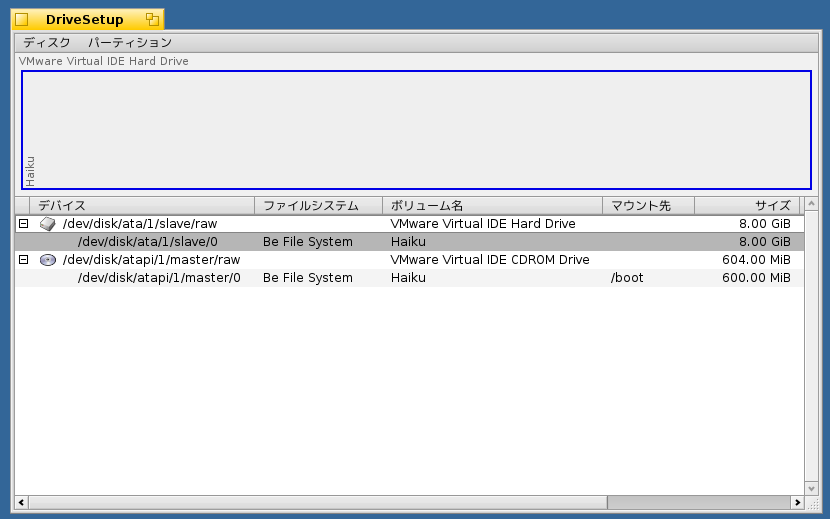Click the hard drive icon for ata slave

point(48,223)
